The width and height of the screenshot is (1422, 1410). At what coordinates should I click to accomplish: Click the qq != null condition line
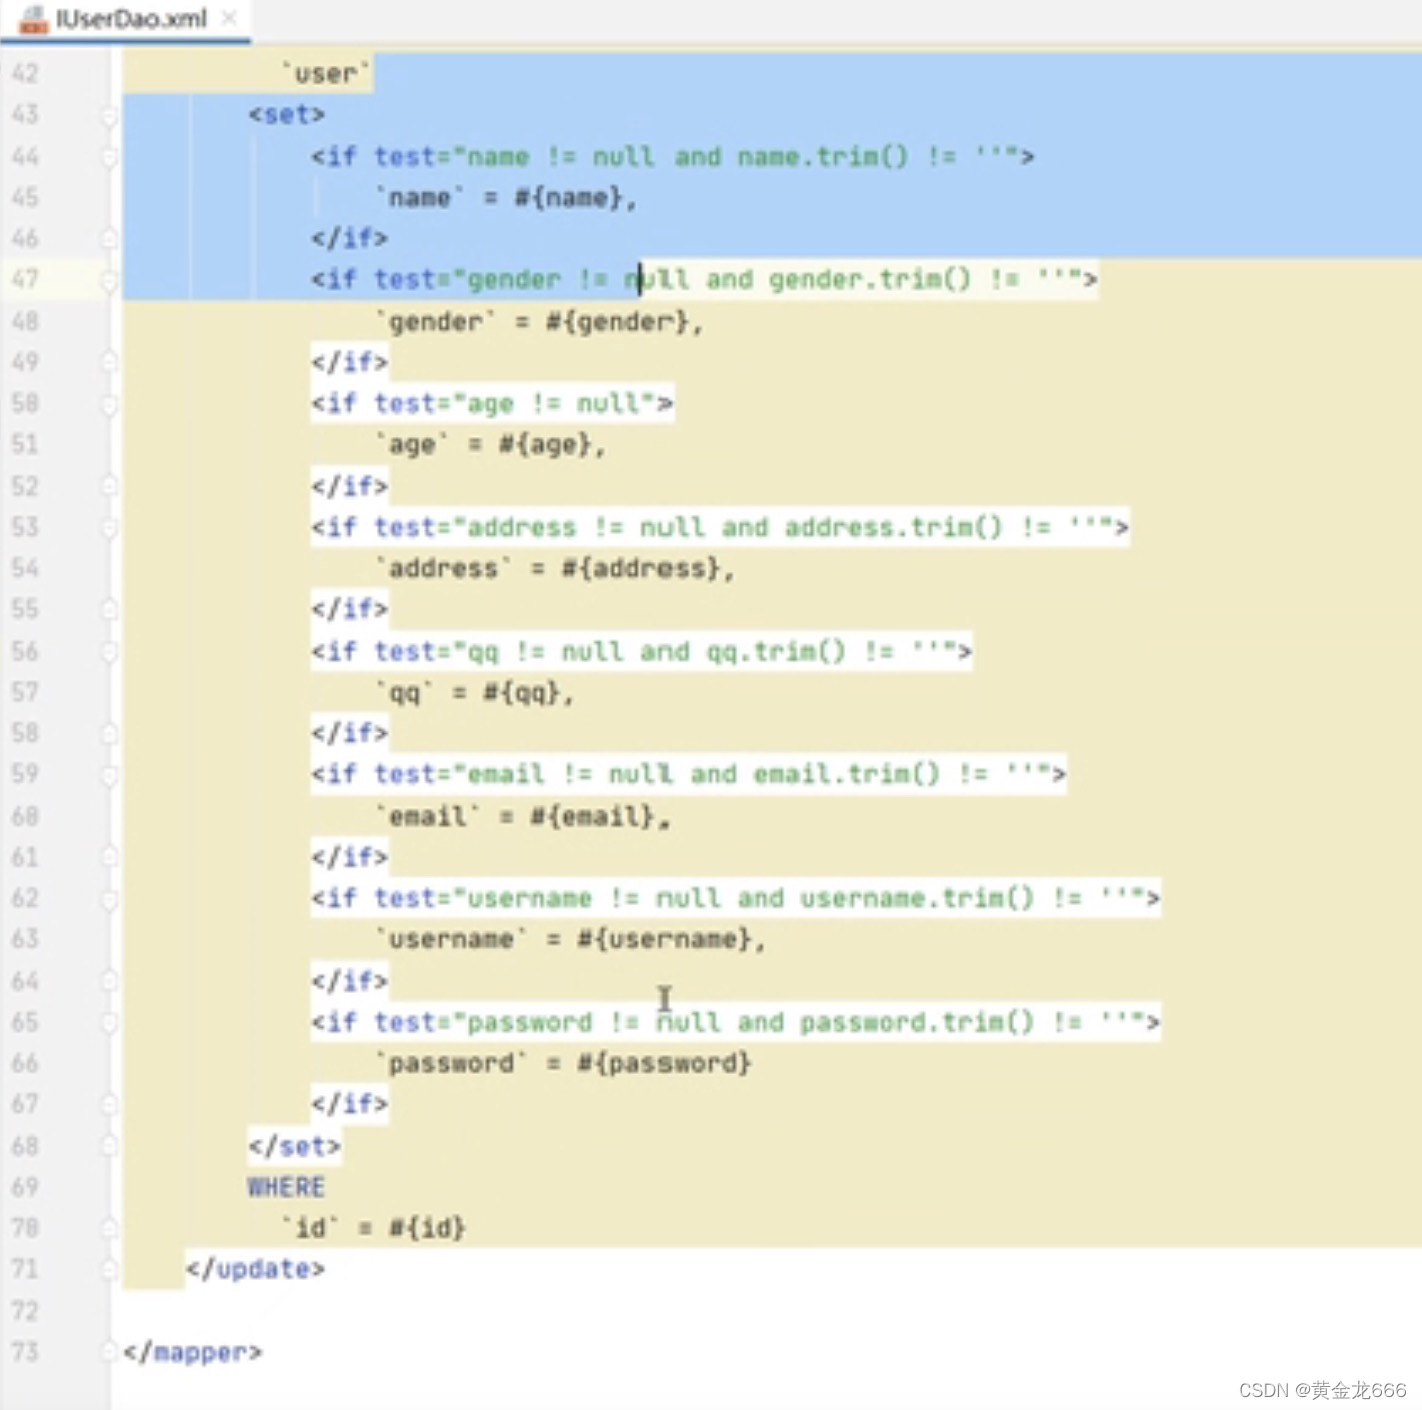point(641,652)
